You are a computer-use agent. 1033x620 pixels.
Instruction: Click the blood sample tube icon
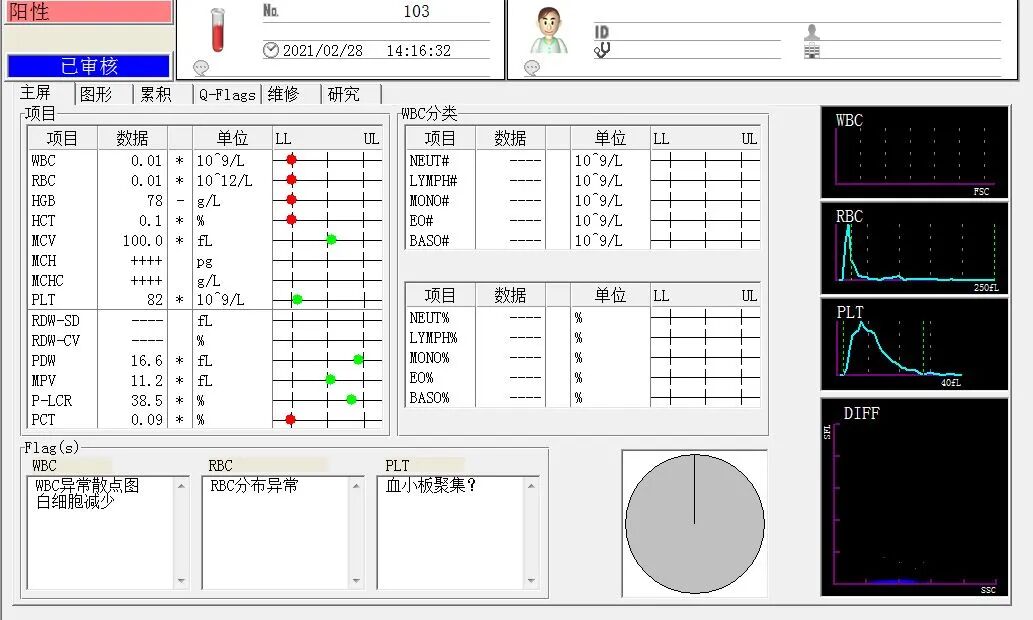click(x=217, y=30)
